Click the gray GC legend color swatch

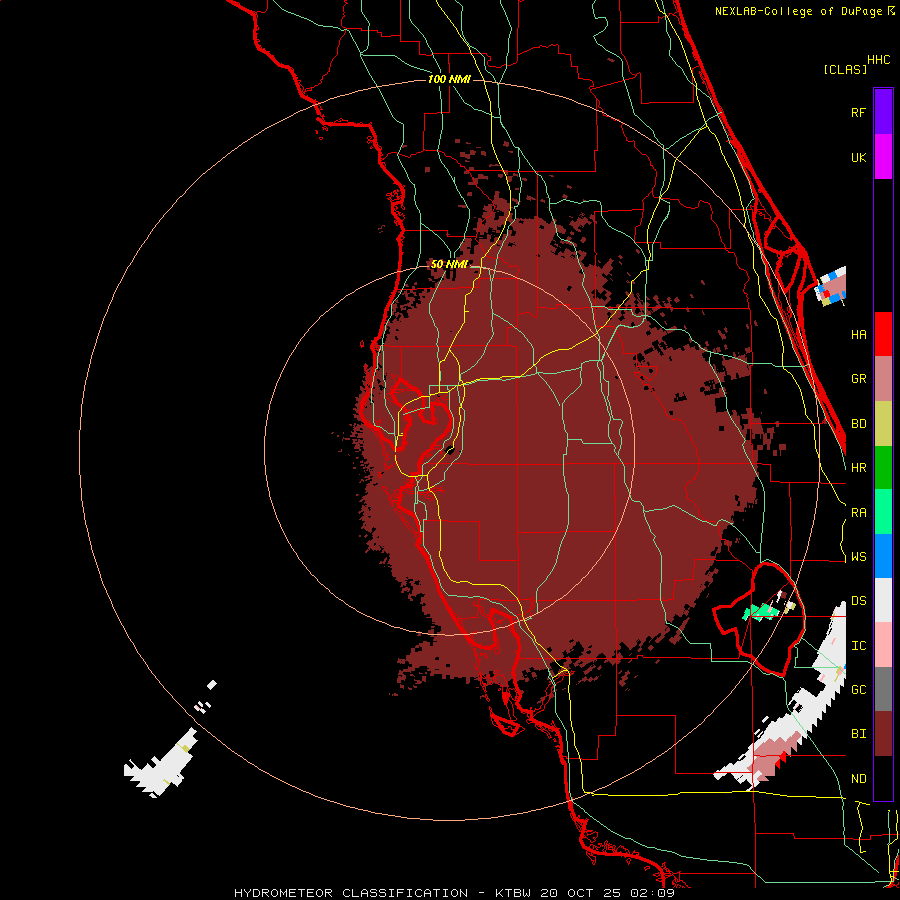coord(883,689)
